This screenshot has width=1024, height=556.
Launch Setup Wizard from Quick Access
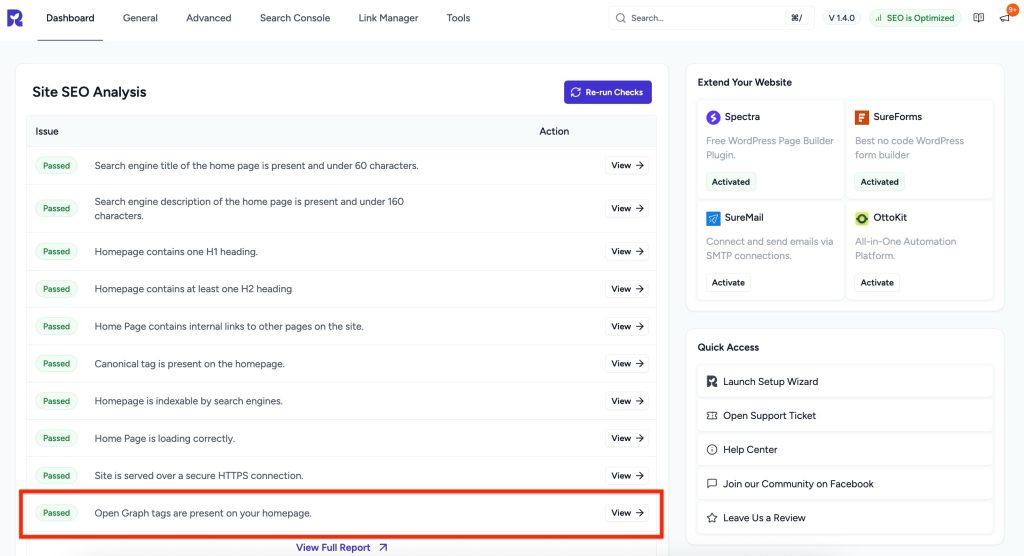pos(770,382)
